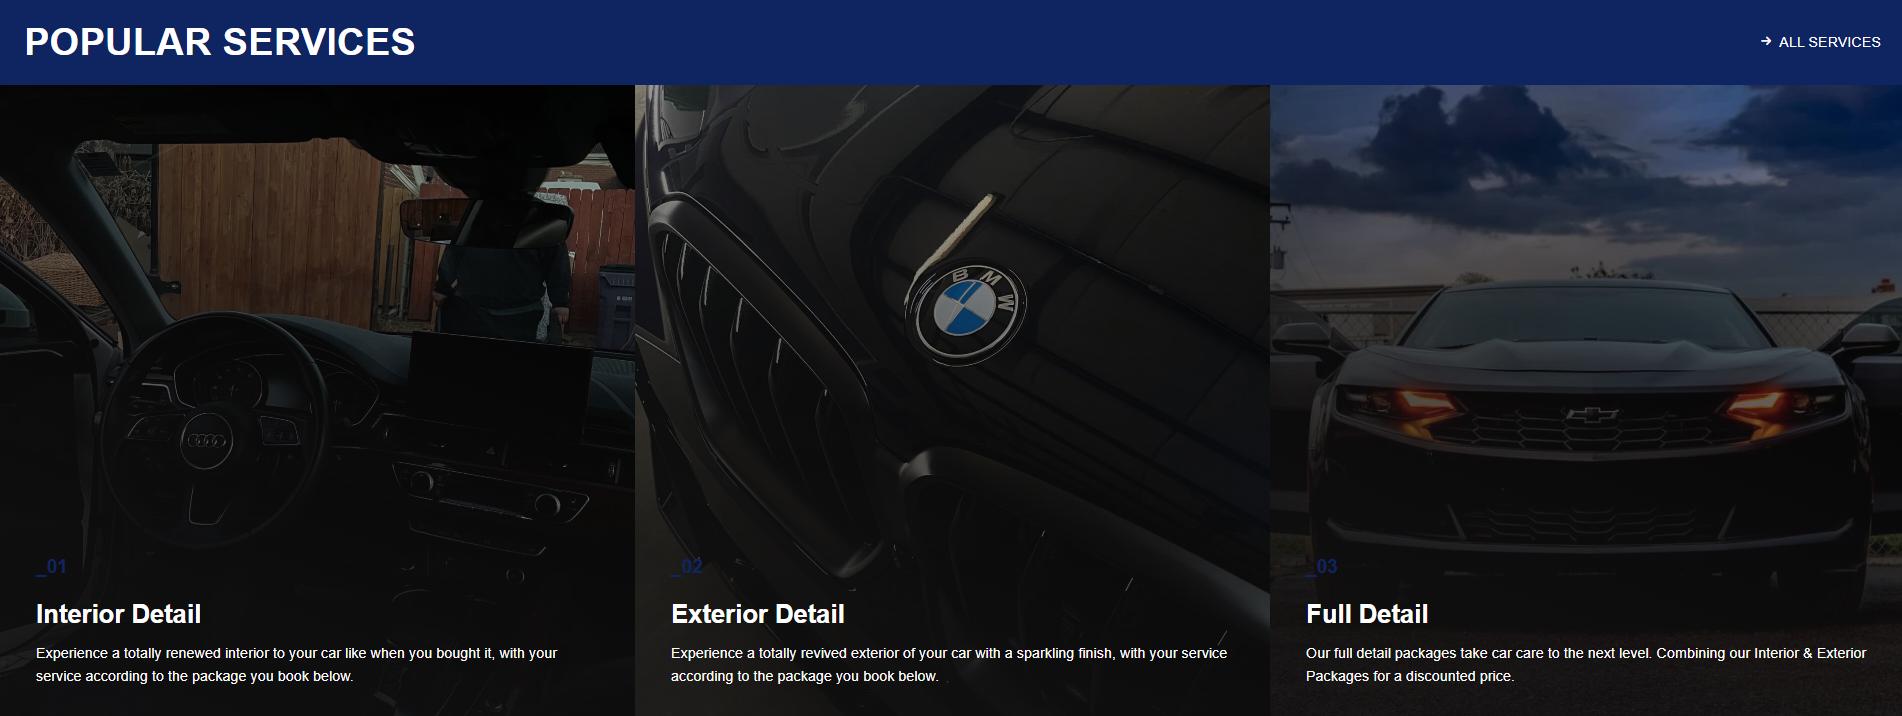This screenshot has width=1902, height=716.
Task: Click the Exterior Detail description text
Action: coord(948,664)
